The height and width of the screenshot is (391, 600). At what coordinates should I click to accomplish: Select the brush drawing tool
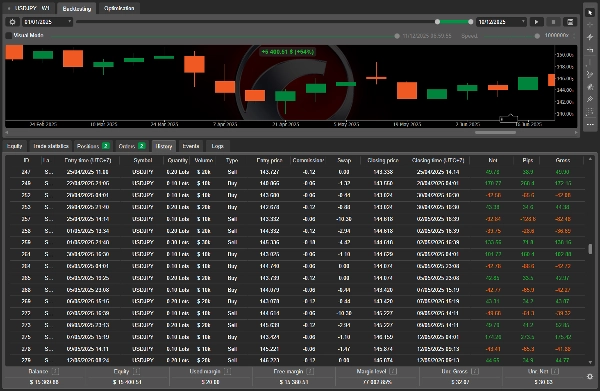click(x=590, y=99)
